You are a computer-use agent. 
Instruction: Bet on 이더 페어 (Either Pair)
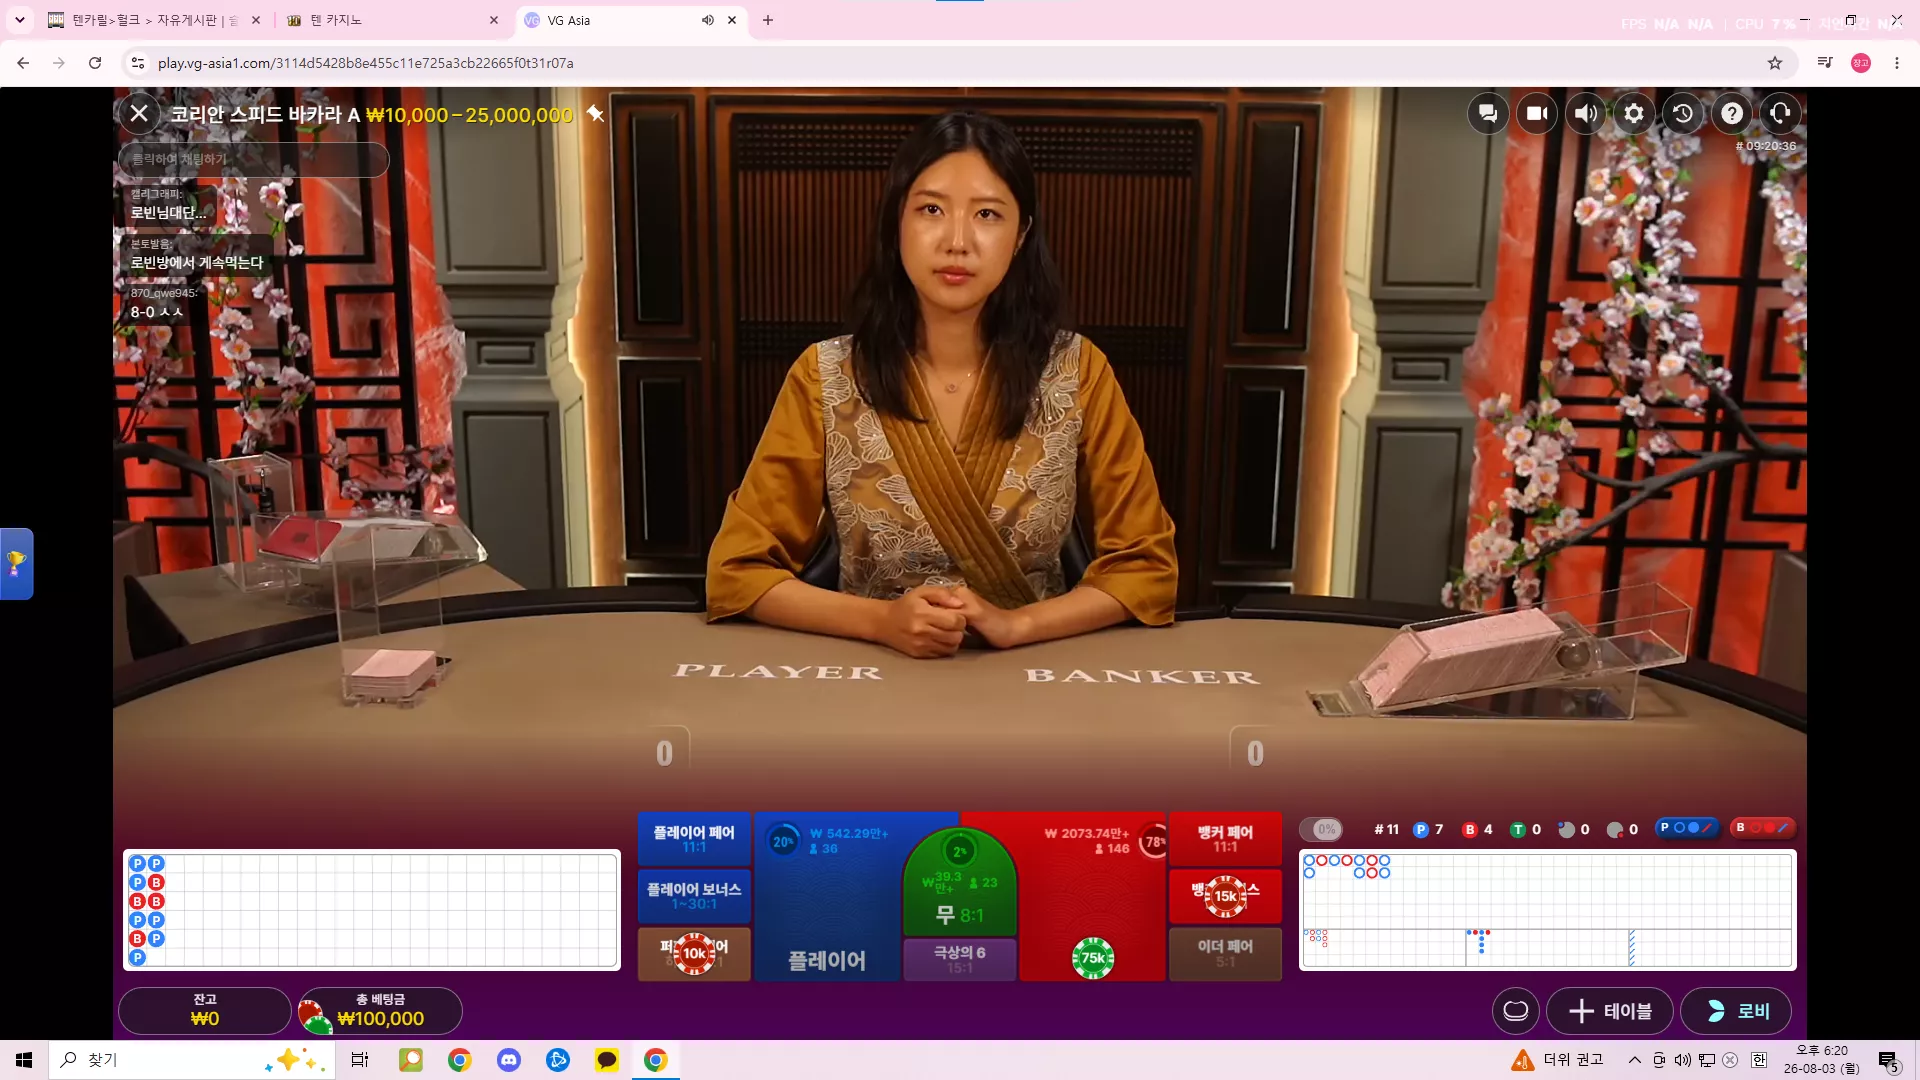pyautogui.click(x=1225, y=954)
